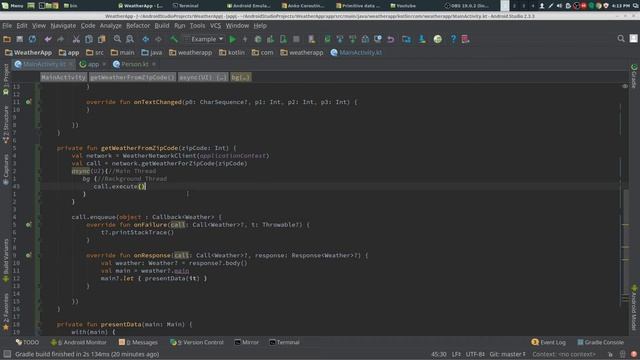Open the Messages tool window

click(x=138, y=342)
